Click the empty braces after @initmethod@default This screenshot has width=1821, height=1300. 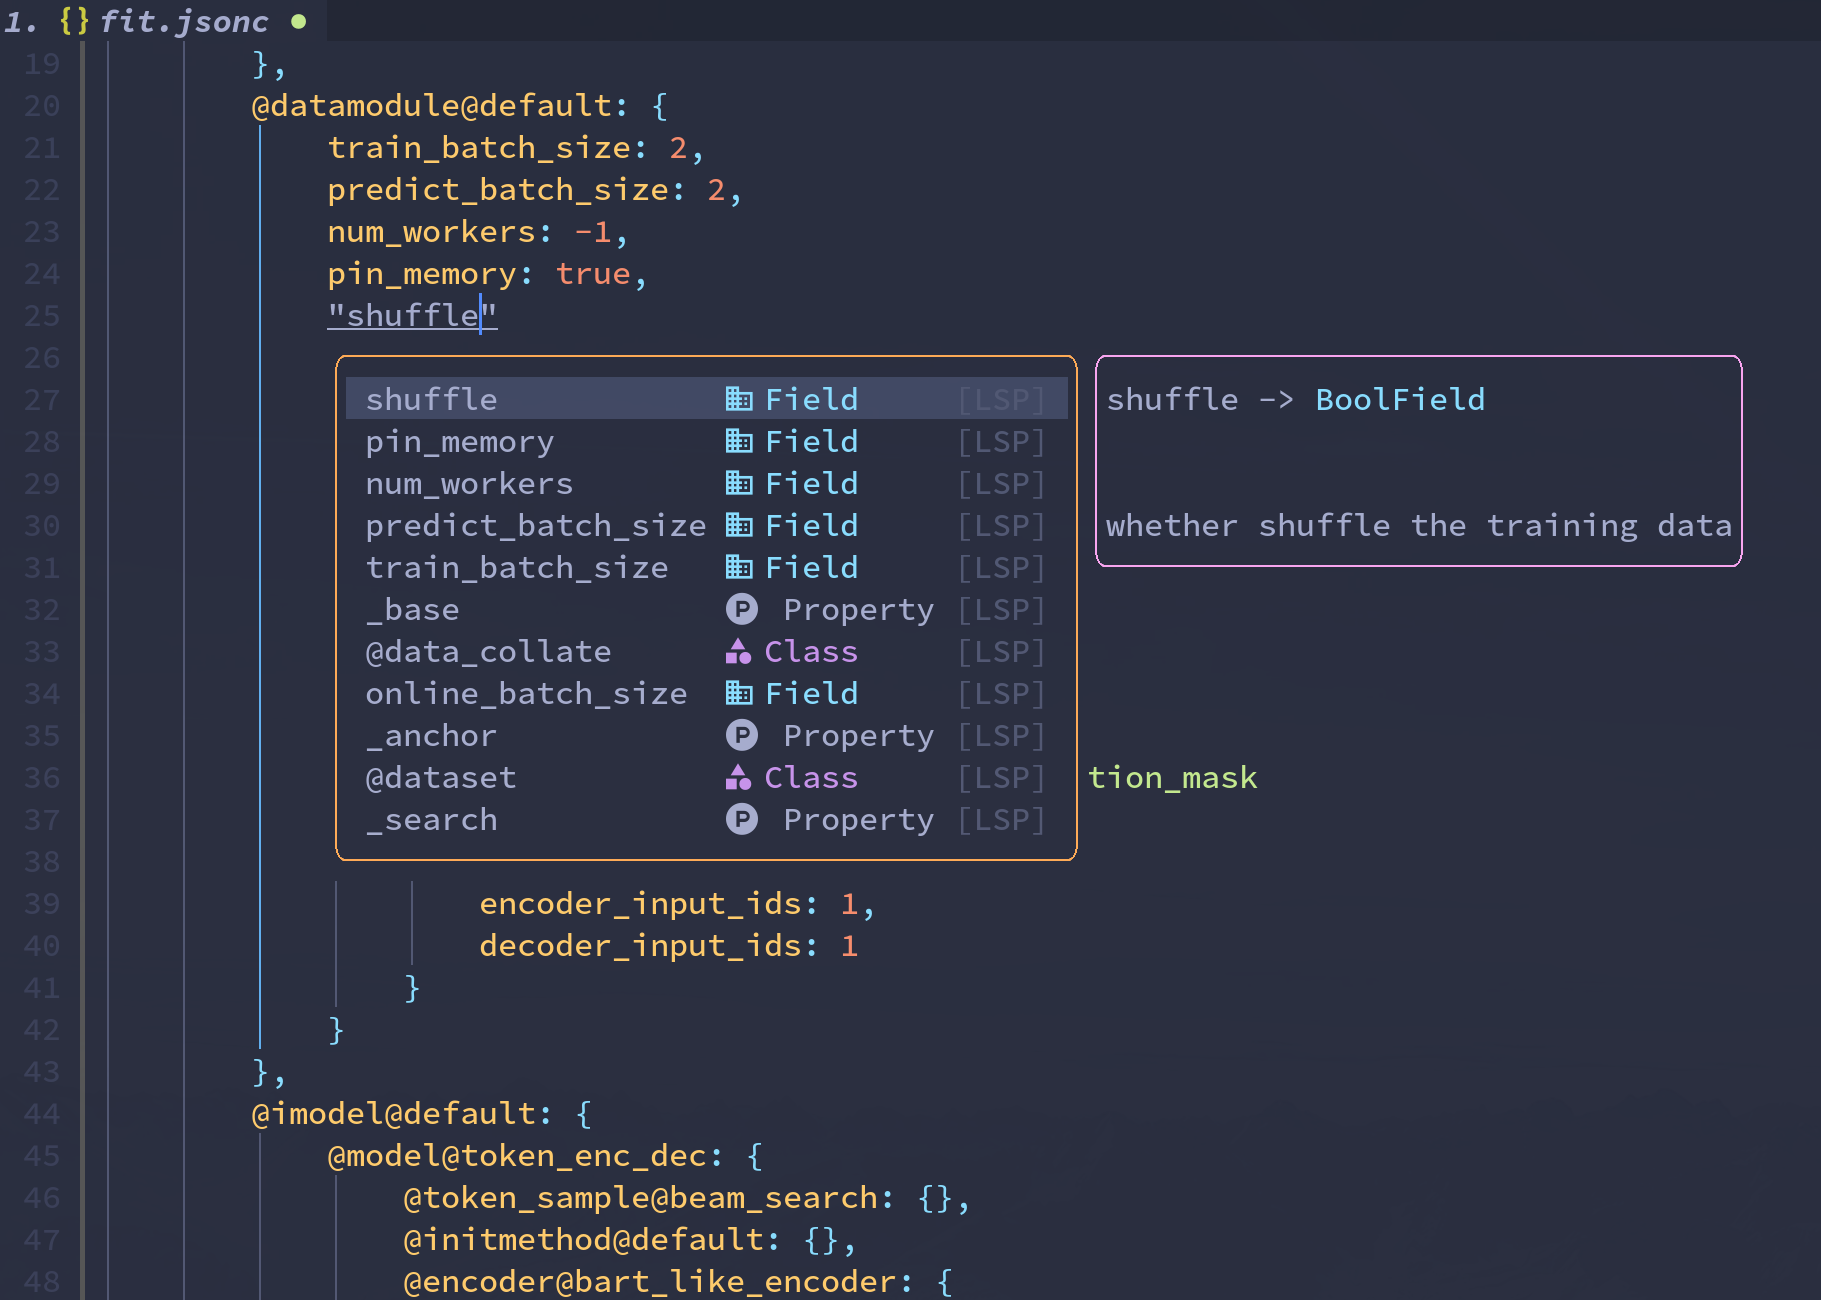coord(820,1239)
